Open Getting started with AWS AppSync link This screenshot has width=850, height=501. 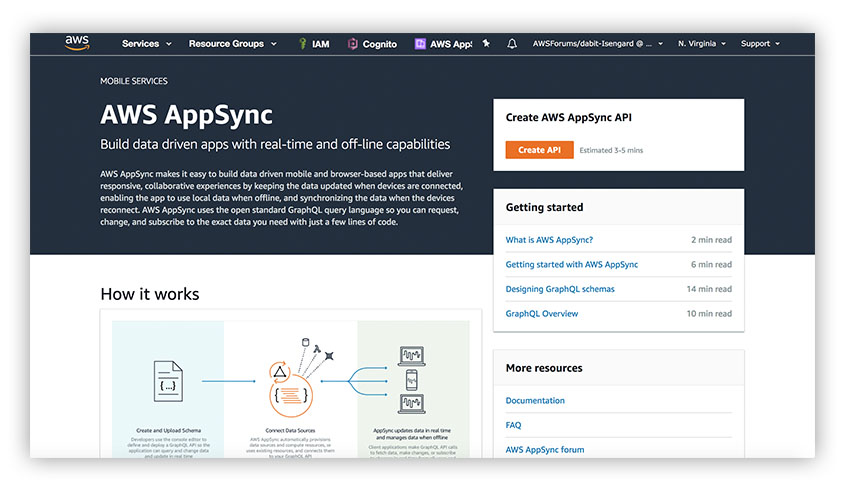coord(571,264)
